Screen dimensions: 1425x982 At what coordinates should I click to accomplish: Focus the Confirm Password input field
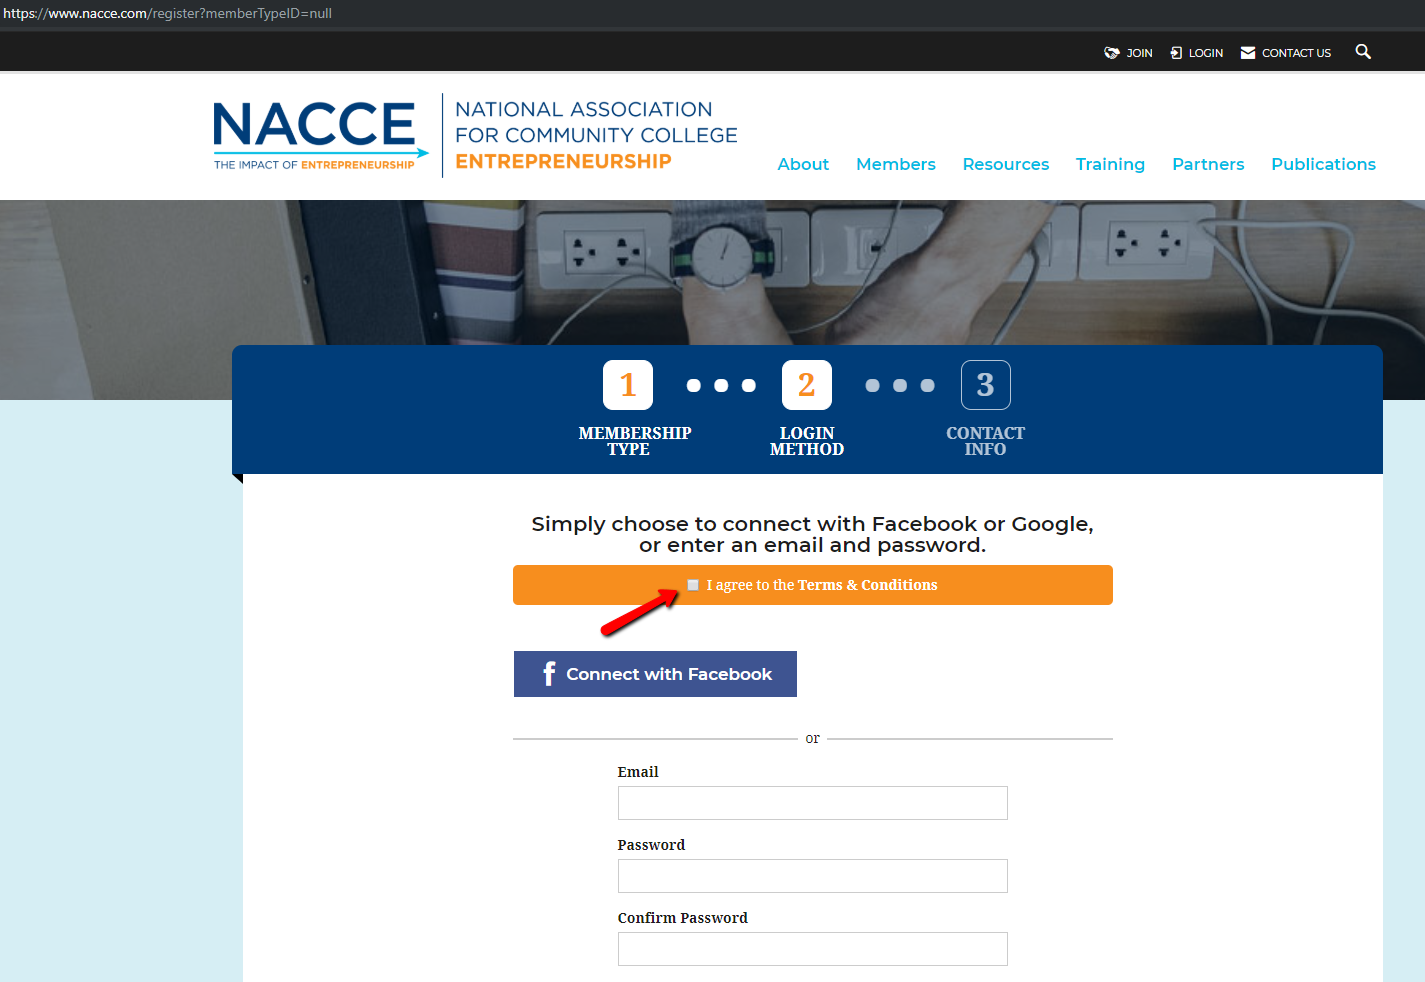[x=812, y=949]
